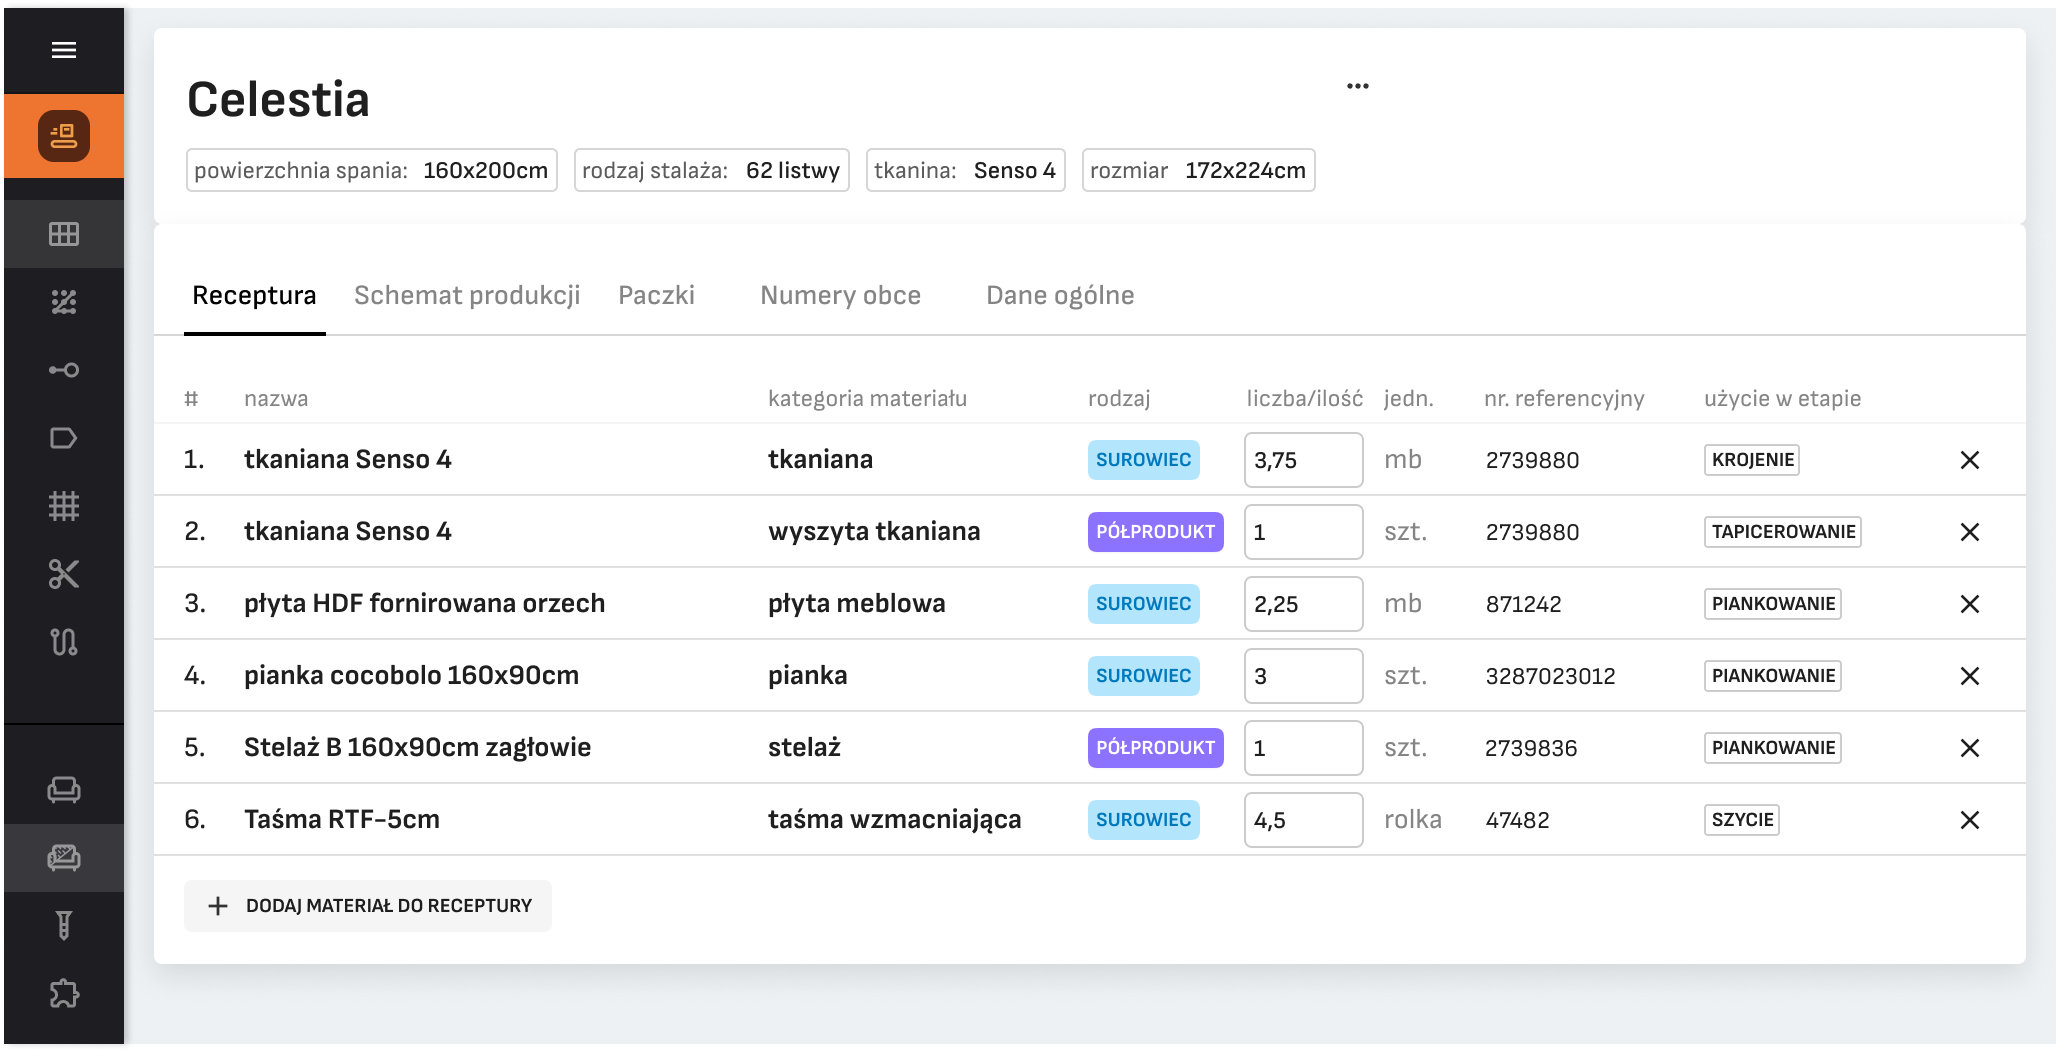This screenshot has height=1052, width=2056.
Task: Open the hamburger menu in sidebar
Action: point(64,50)
